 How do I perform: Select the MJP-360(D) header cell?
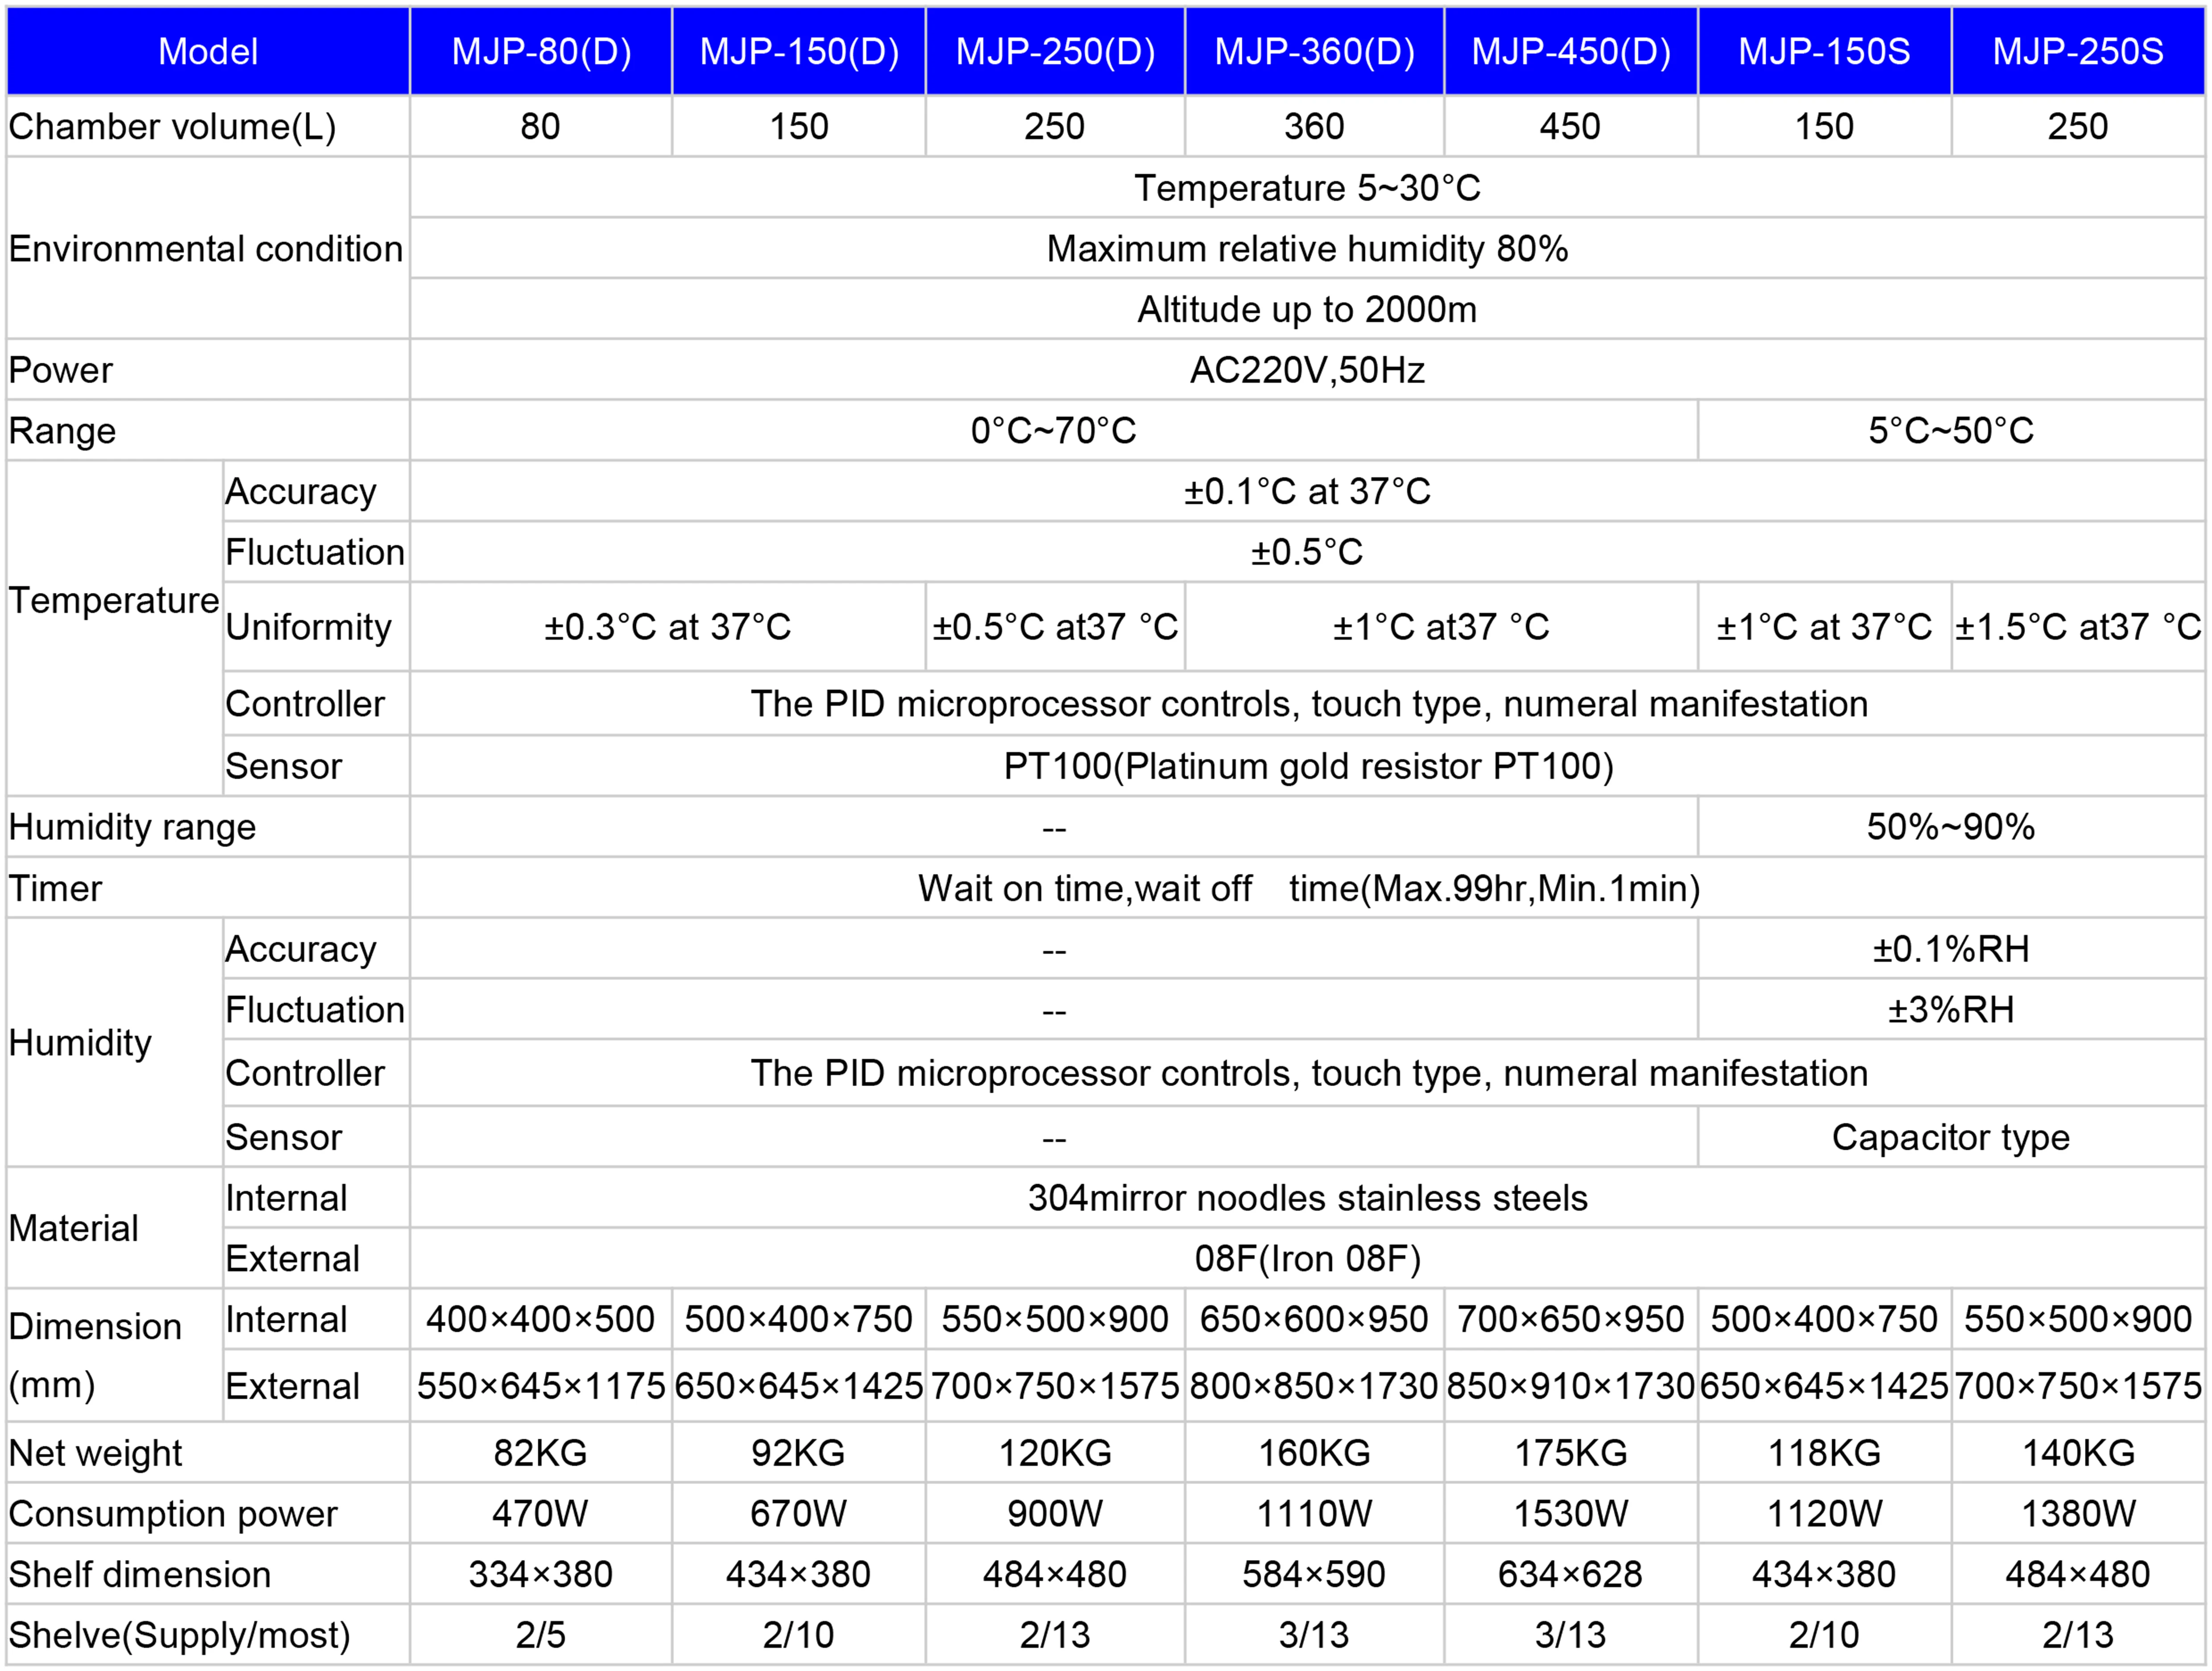coord(1314,51)
